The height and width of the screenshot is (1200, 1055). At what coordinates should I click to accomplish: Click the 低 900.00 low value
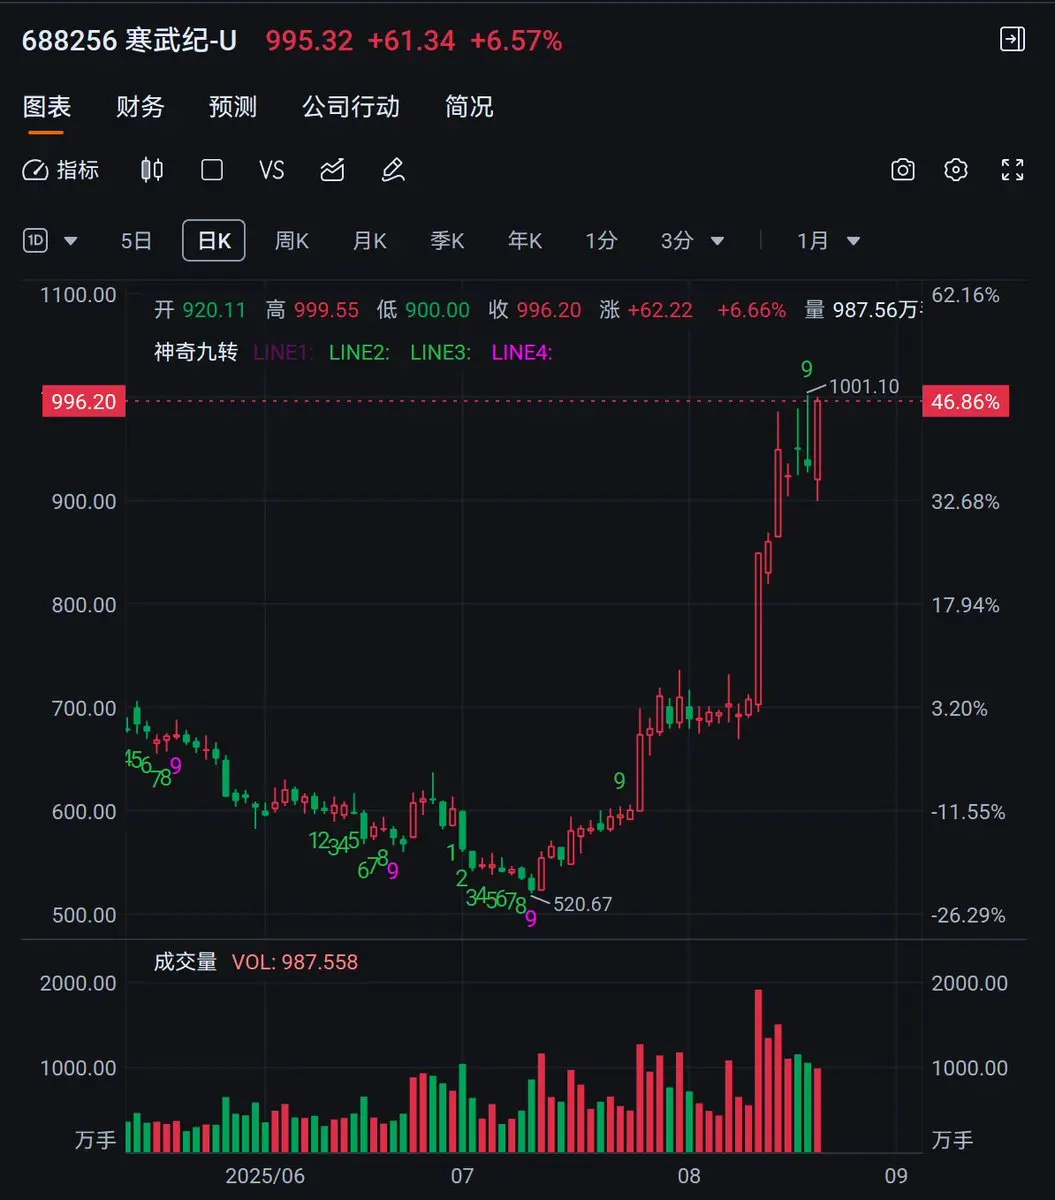pyautogui.click(x=423, y=310)
